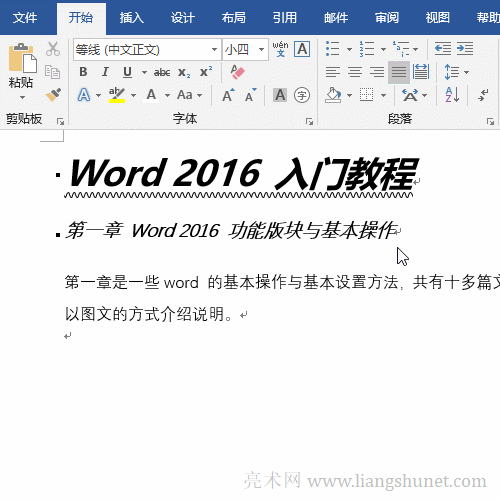Toggle distributed alignment
This screenshot has width=500, height=500.
point(421,72)
